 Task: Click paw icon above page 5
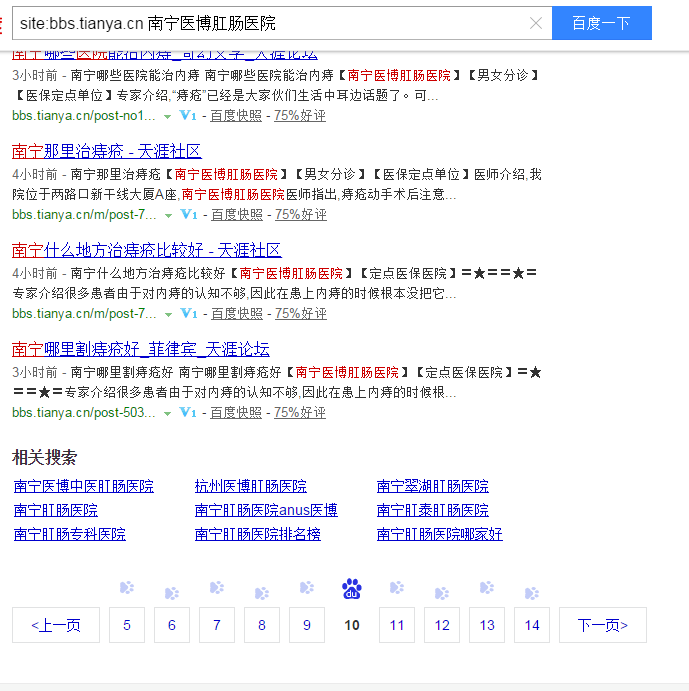point(127,587)
